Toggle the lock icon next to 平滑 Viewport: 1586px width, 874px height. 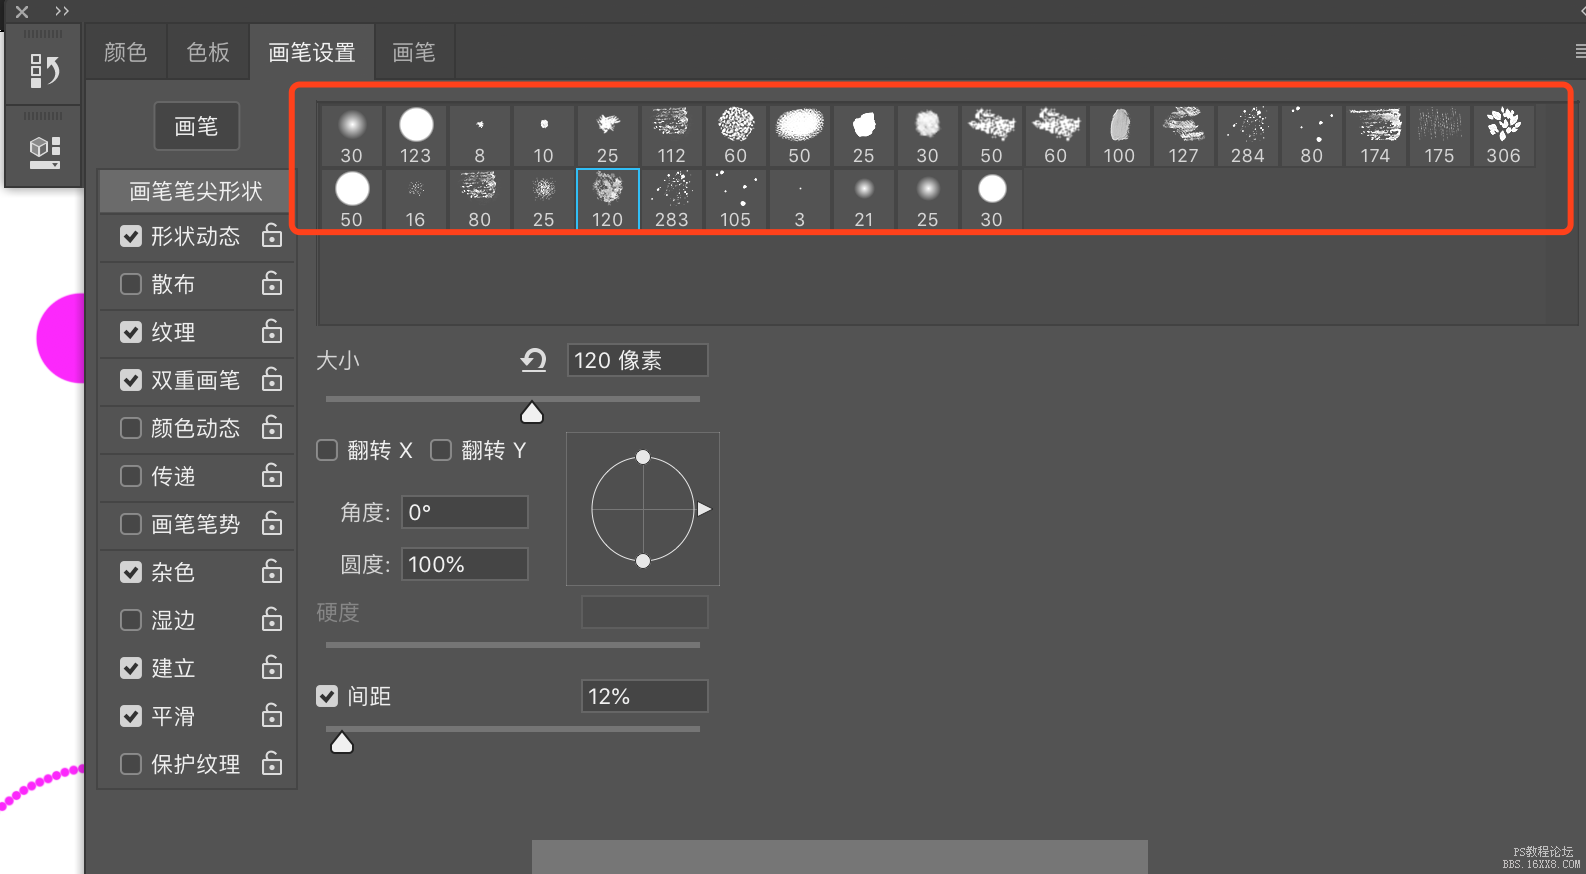272,716
